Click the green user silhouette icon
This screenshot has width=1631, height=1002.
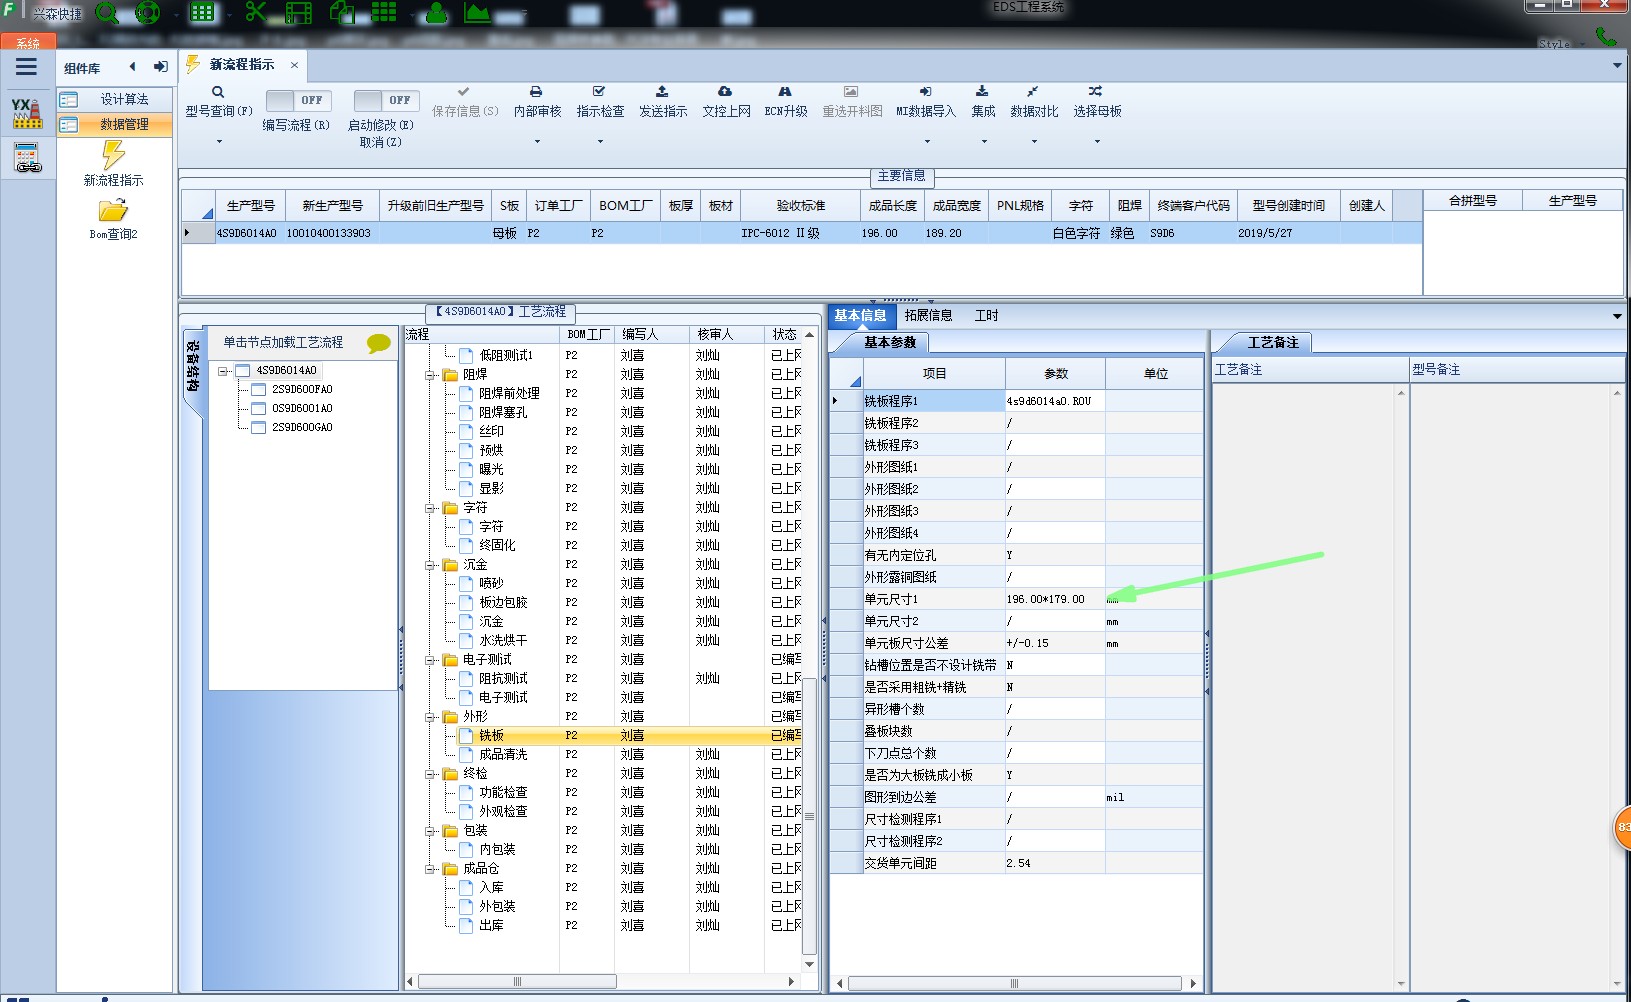(x=437, y=13)
